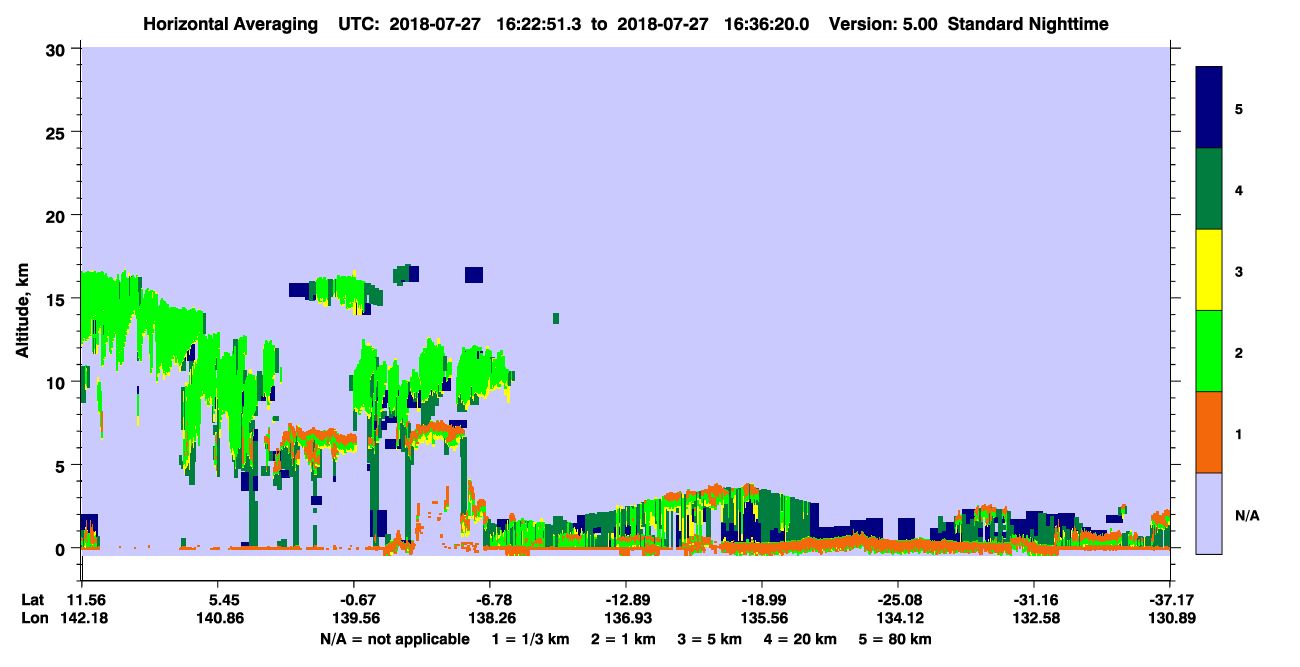The image size is (1300, 667).
Task: Click the longitude value 132.58
Action: 1034,618
